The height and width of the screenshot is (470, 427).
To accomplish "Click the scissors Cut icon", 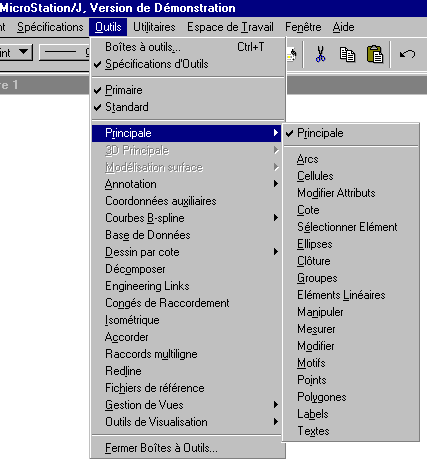I will coord(320,54).
